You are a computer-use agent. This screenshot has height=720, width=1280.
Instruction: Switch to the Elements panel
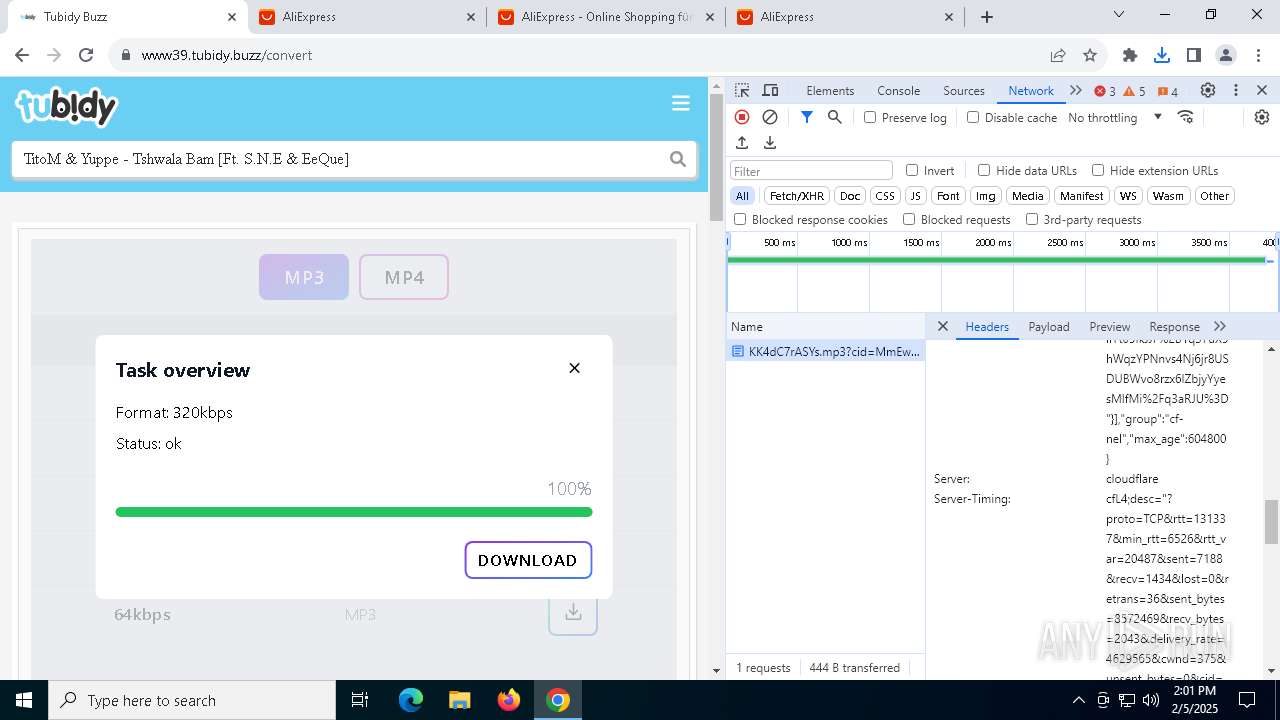coord(830,90)
